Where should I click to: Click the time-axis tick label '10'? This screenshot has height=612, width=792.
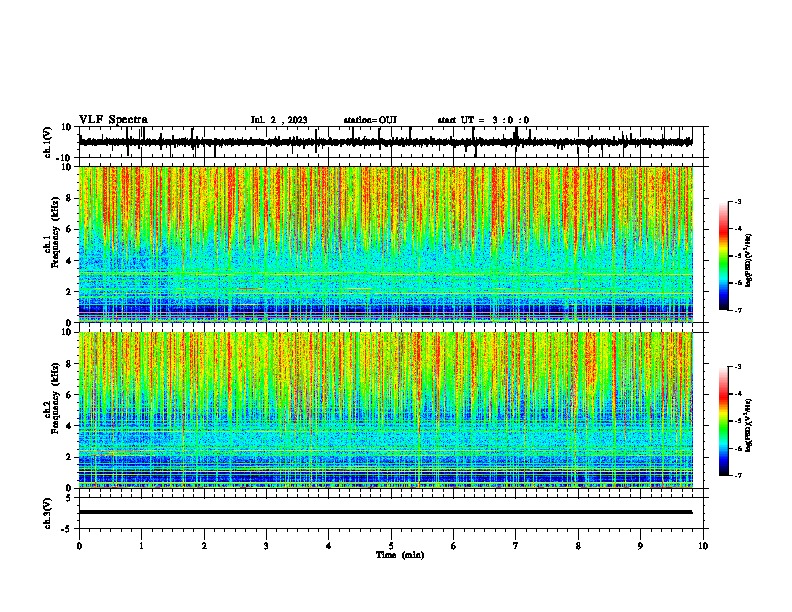pos(703,546)
